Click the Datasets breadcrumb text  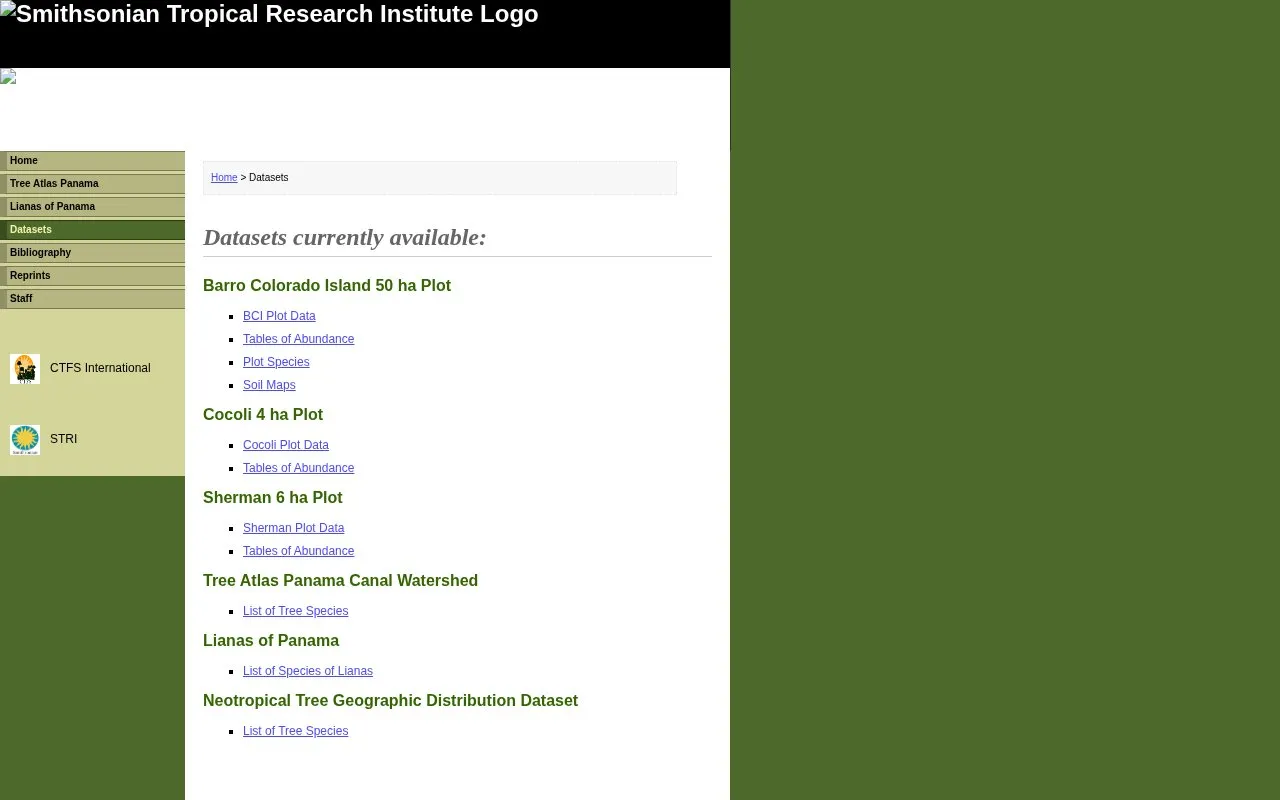tap(268, 178)
